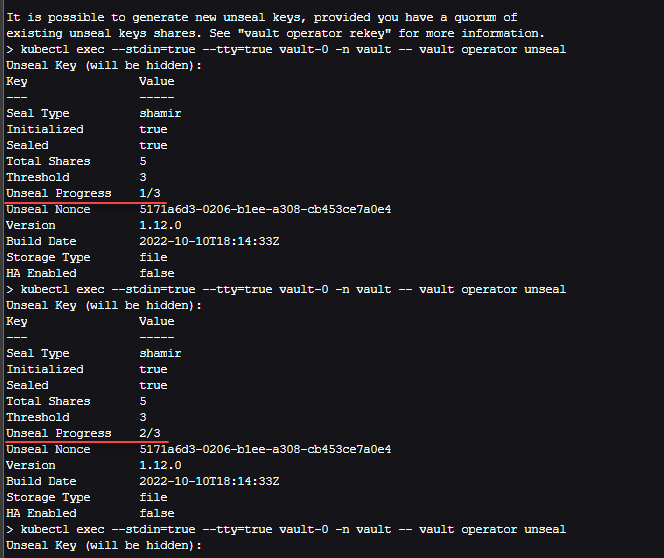The width and height of the screenshot is (664, 558).
Task: Click HA Enabled false value in first table
Action: click(x=157, y=273)
